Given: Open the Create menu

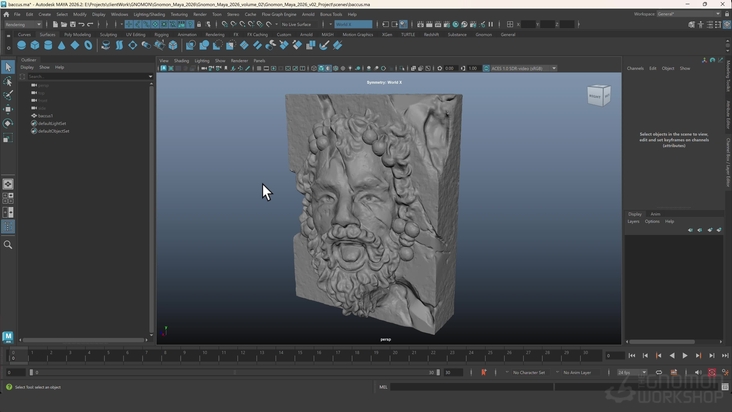Looking at the screenshot, I should (45, 14).
